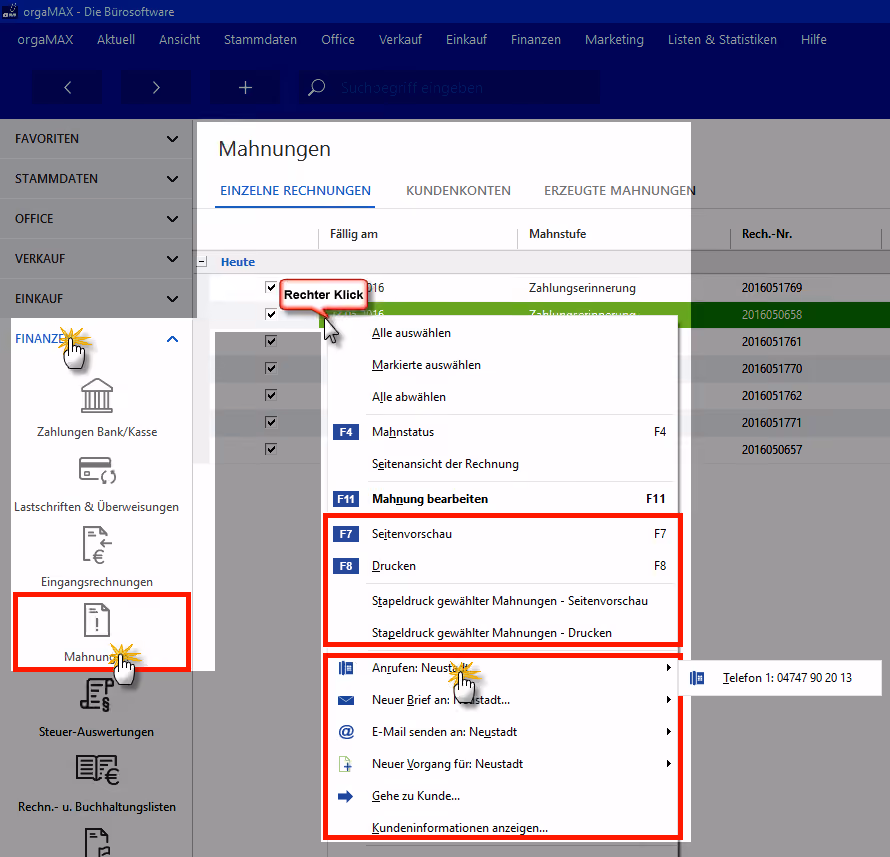Sort by the Rech.-Nr. column header
The image size is (890, 857).
[x=766, y=234]
